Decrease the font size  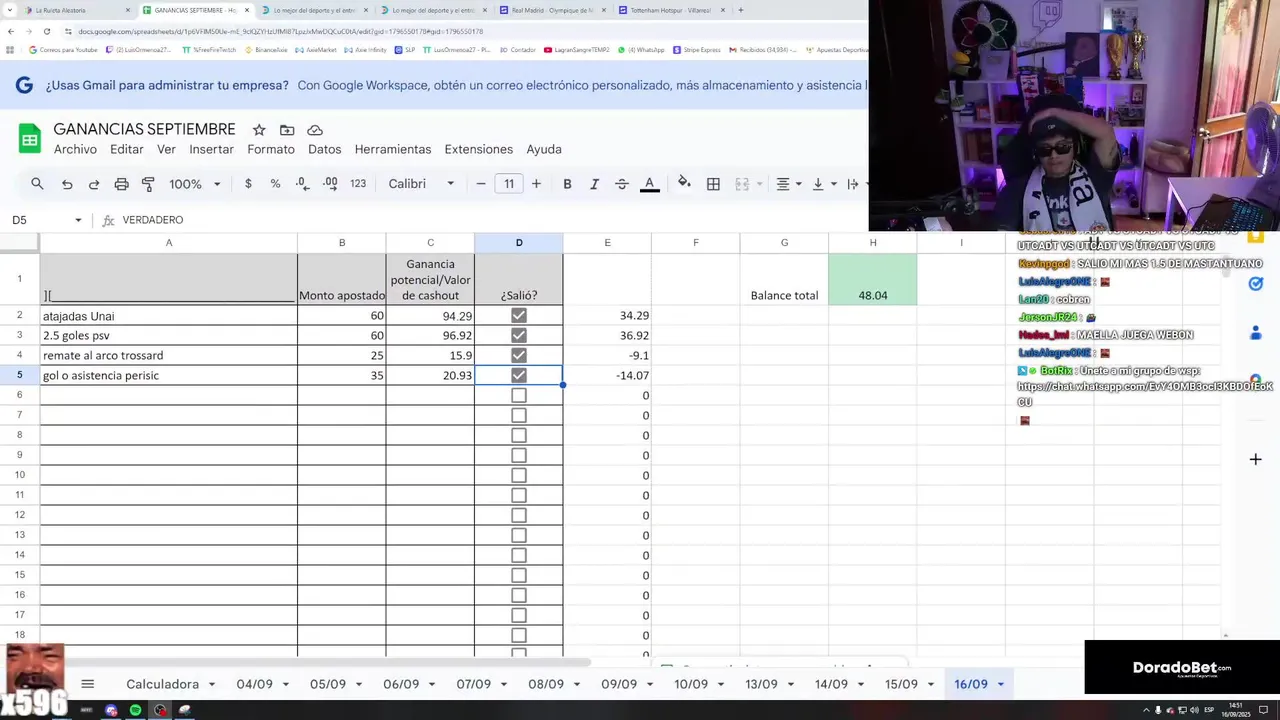pos(481,184)
